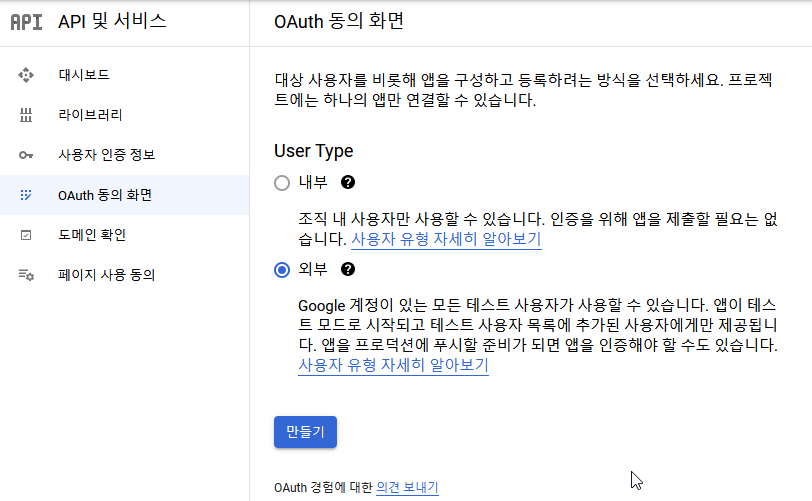Image resolution: width=812 pixels, height=501 pixels.
Task: Open 사용자 유형 자세히 알아보기 link under 외부
Action: click(x=394, y=365)
